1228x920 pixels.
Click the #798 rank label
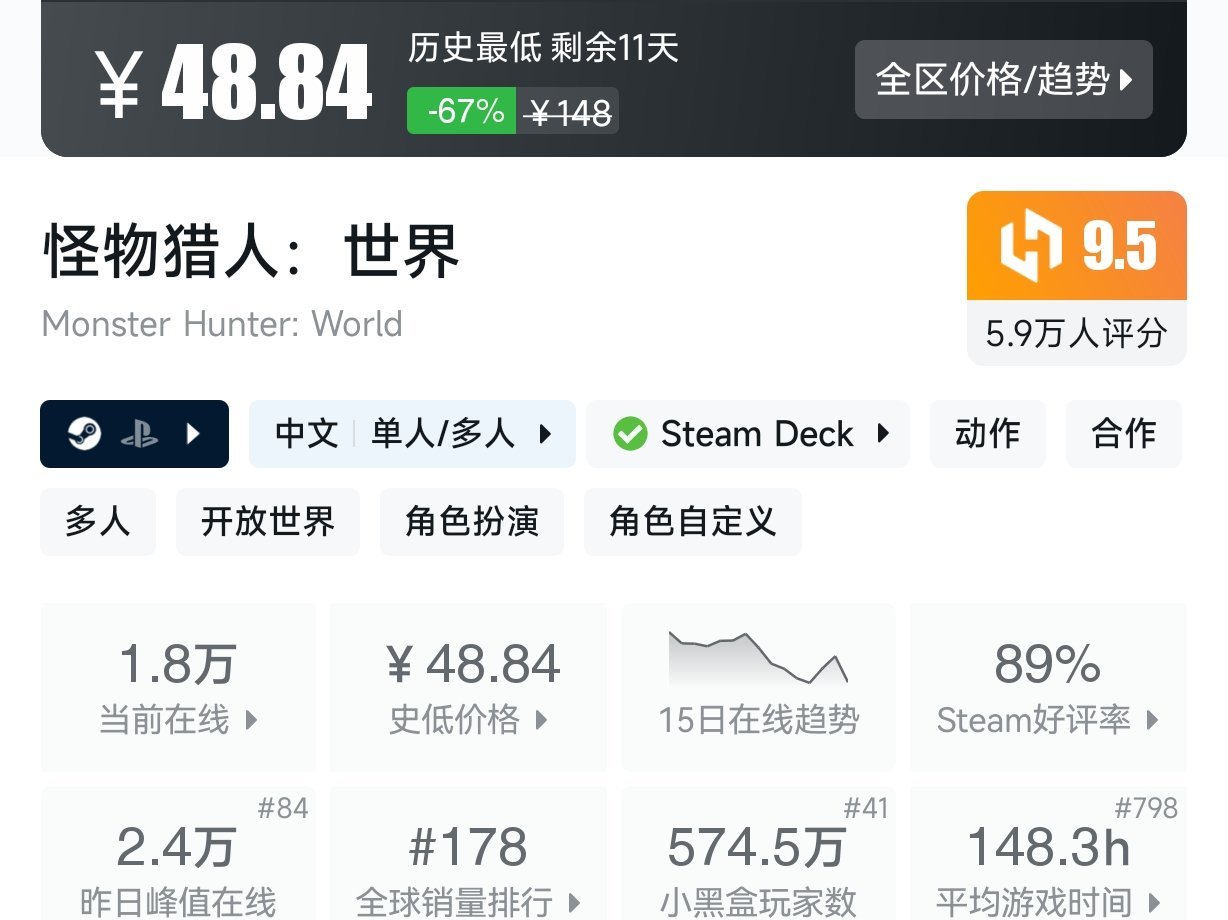coord(1146,808)
